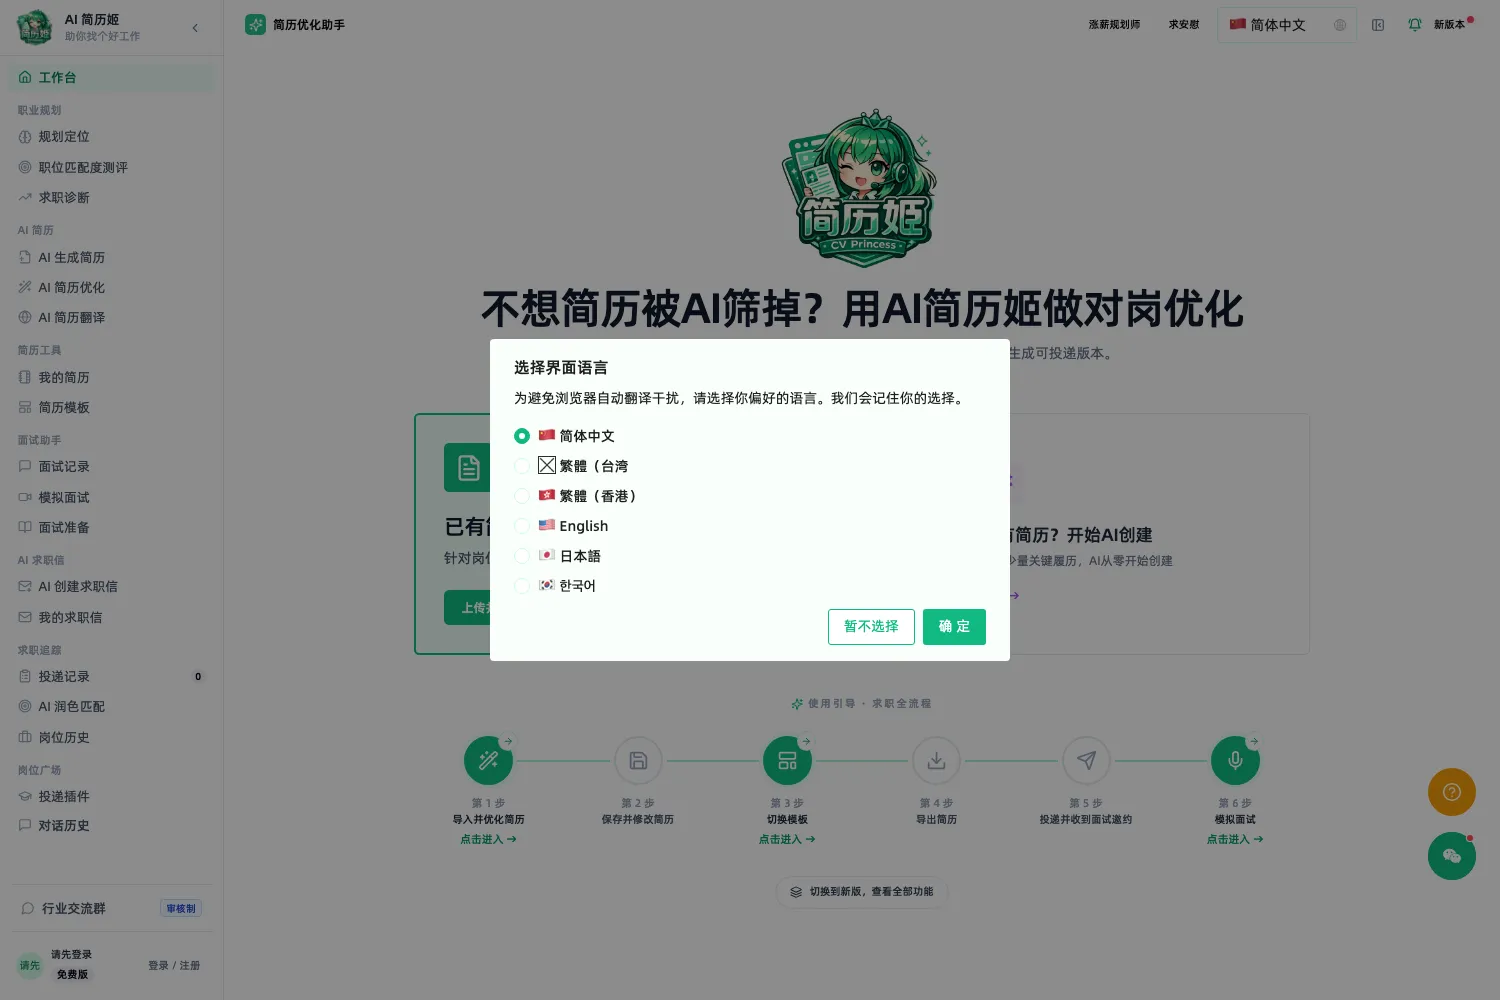Viewport: 1500px width, 1000px height.
Task: Click 点击进入 under 导入并优化简历
Action: 488,839
